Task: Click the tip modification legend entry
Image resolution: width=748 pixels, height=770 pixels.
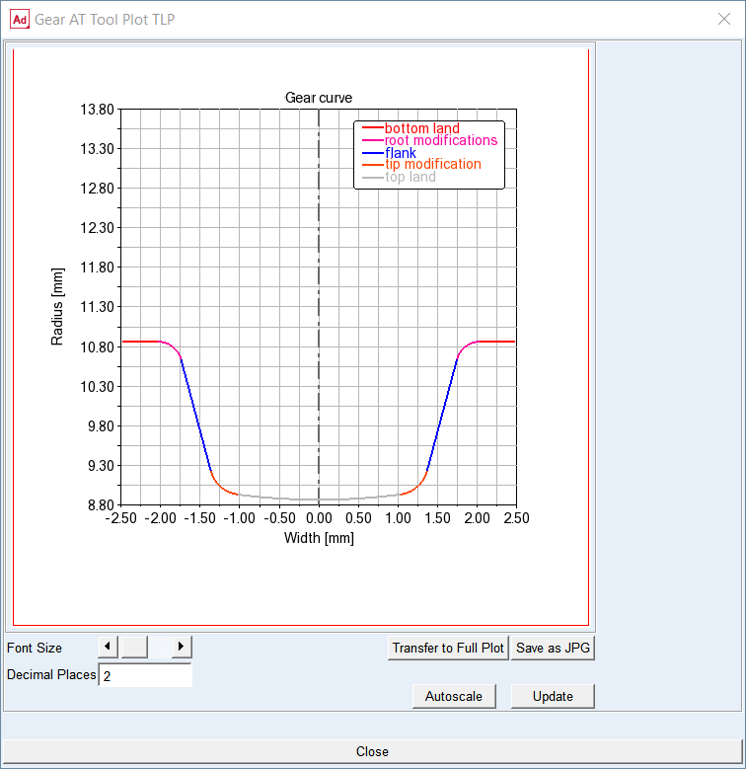Action: point(421,164)
